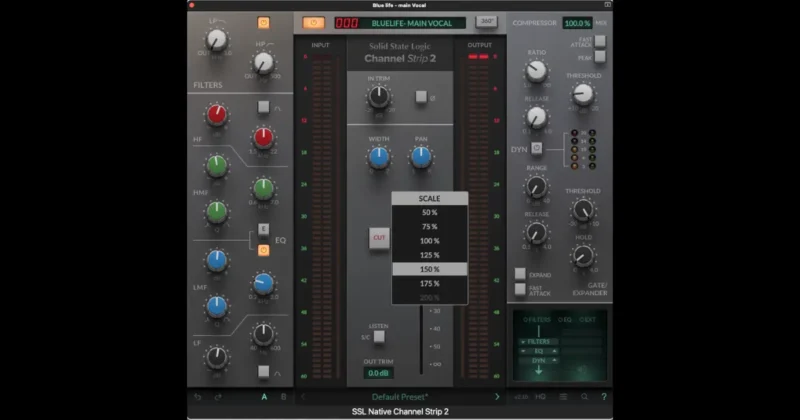
Task: Click the black LF gain knob
Action: (x=216, y=357)
